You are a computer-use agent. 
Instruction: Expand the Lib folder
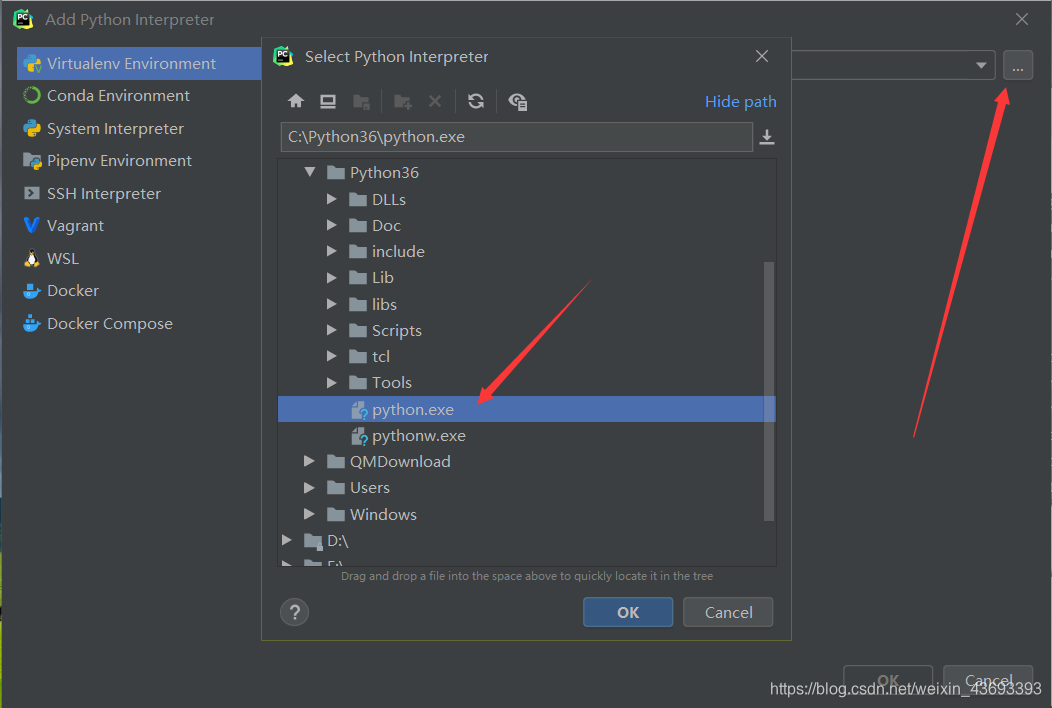[x=331, y=277]
